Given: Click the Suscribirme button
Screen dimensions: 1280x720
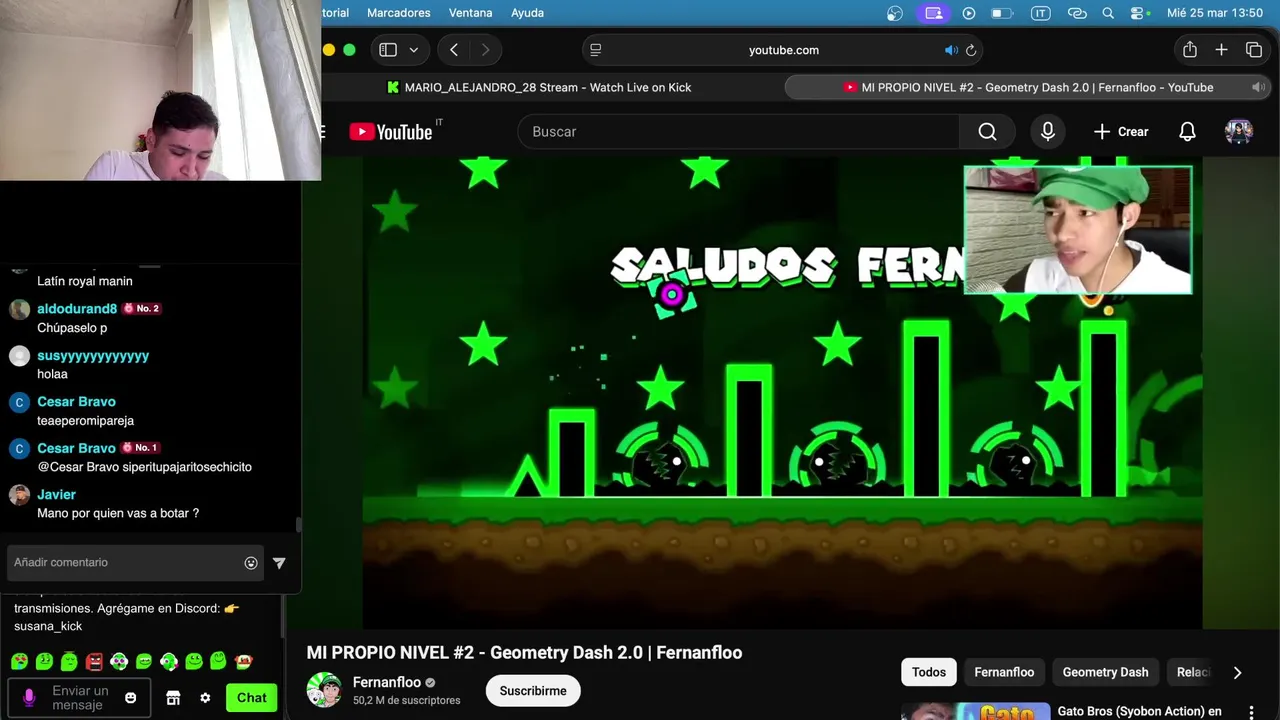Looking at the screenshot, I should coord(533,691).
